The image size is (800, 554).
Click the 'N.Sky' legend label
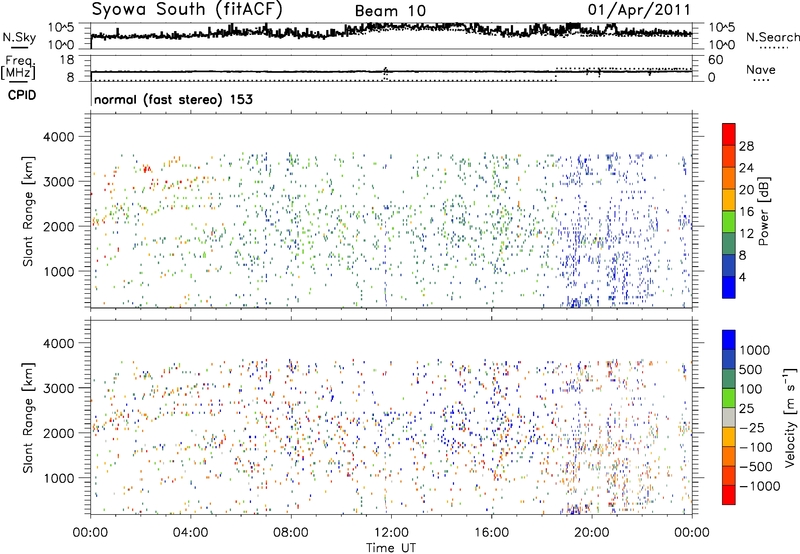(x=19, y=37)
